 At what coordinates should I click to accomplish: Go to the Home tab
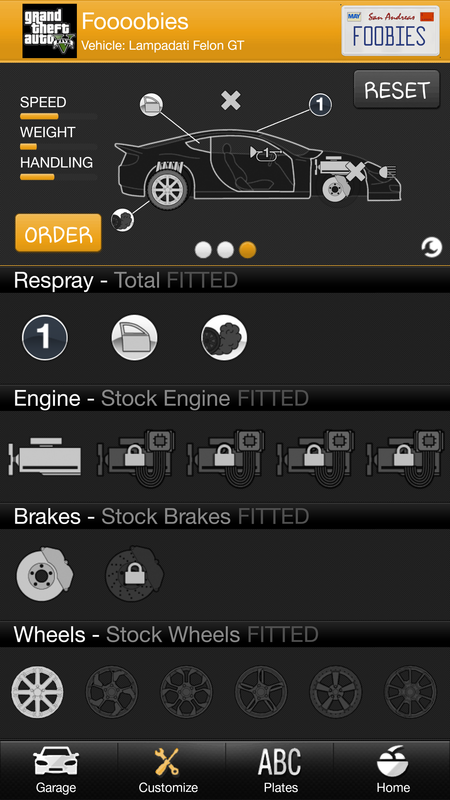[393, 770]
